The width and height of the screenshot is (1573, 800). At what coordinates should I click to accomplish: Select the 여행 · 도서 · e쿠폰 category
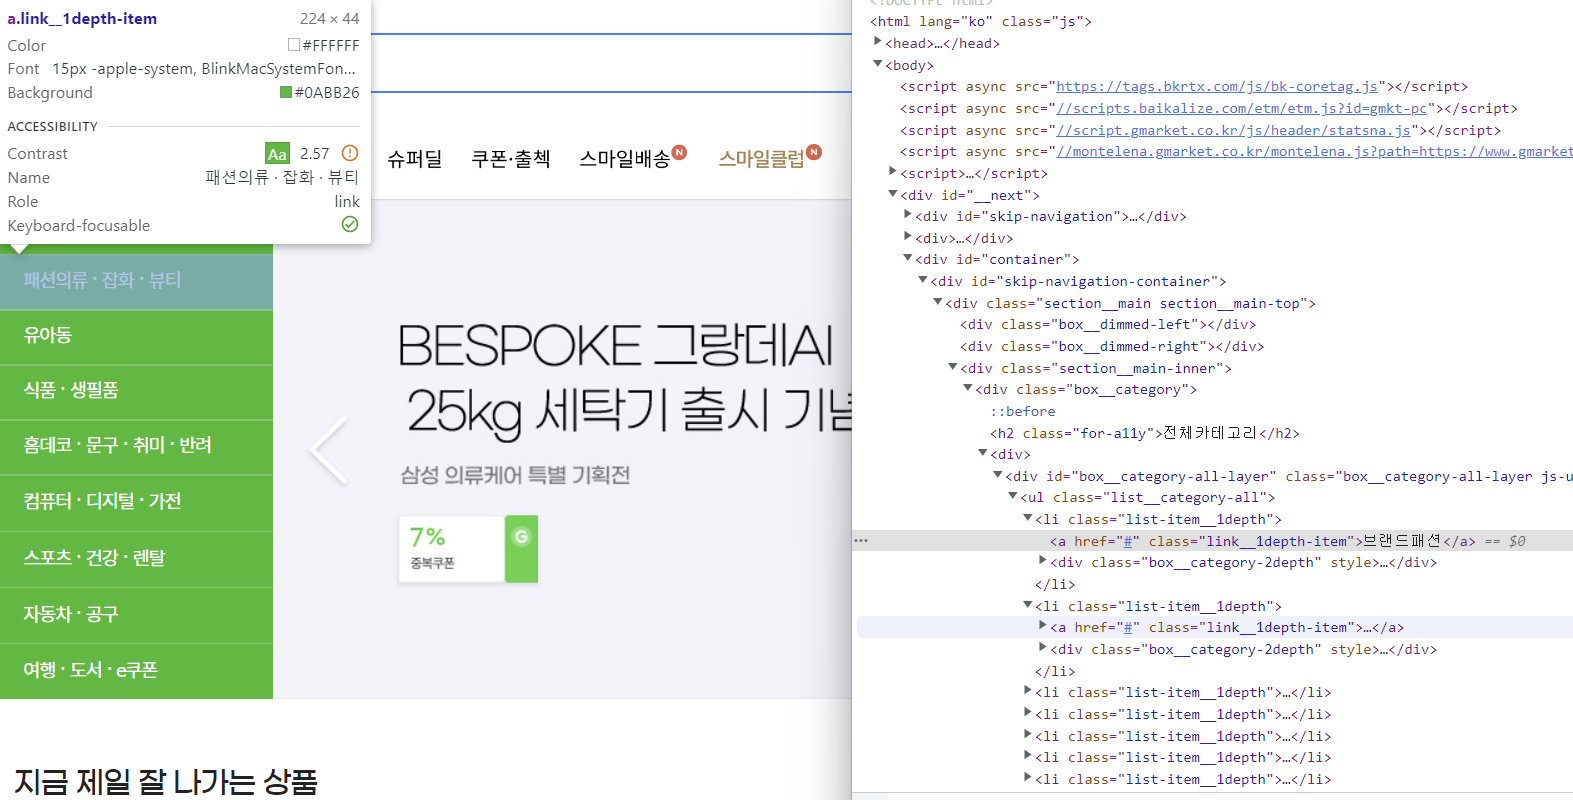pyautogui.click(x=136, y=671)
